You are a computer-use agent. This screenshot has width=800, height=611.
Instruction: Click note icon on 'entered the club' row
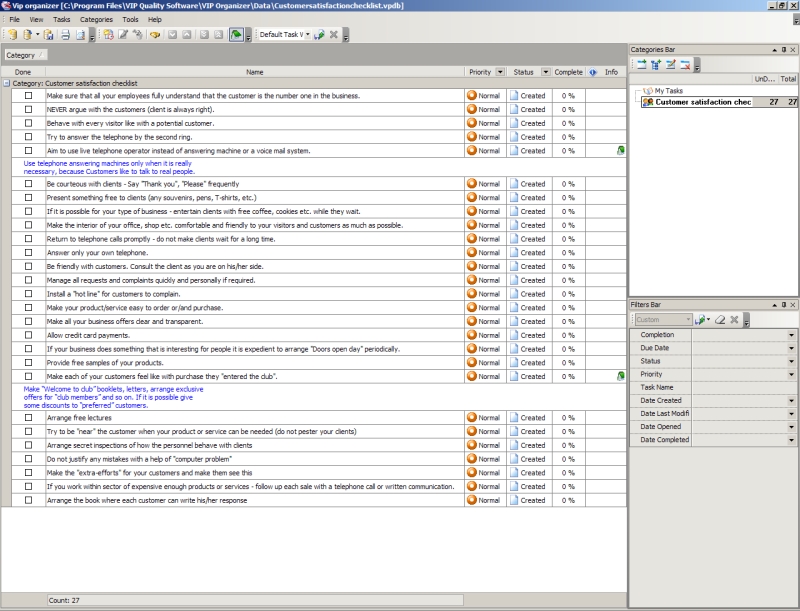(620, 376)
